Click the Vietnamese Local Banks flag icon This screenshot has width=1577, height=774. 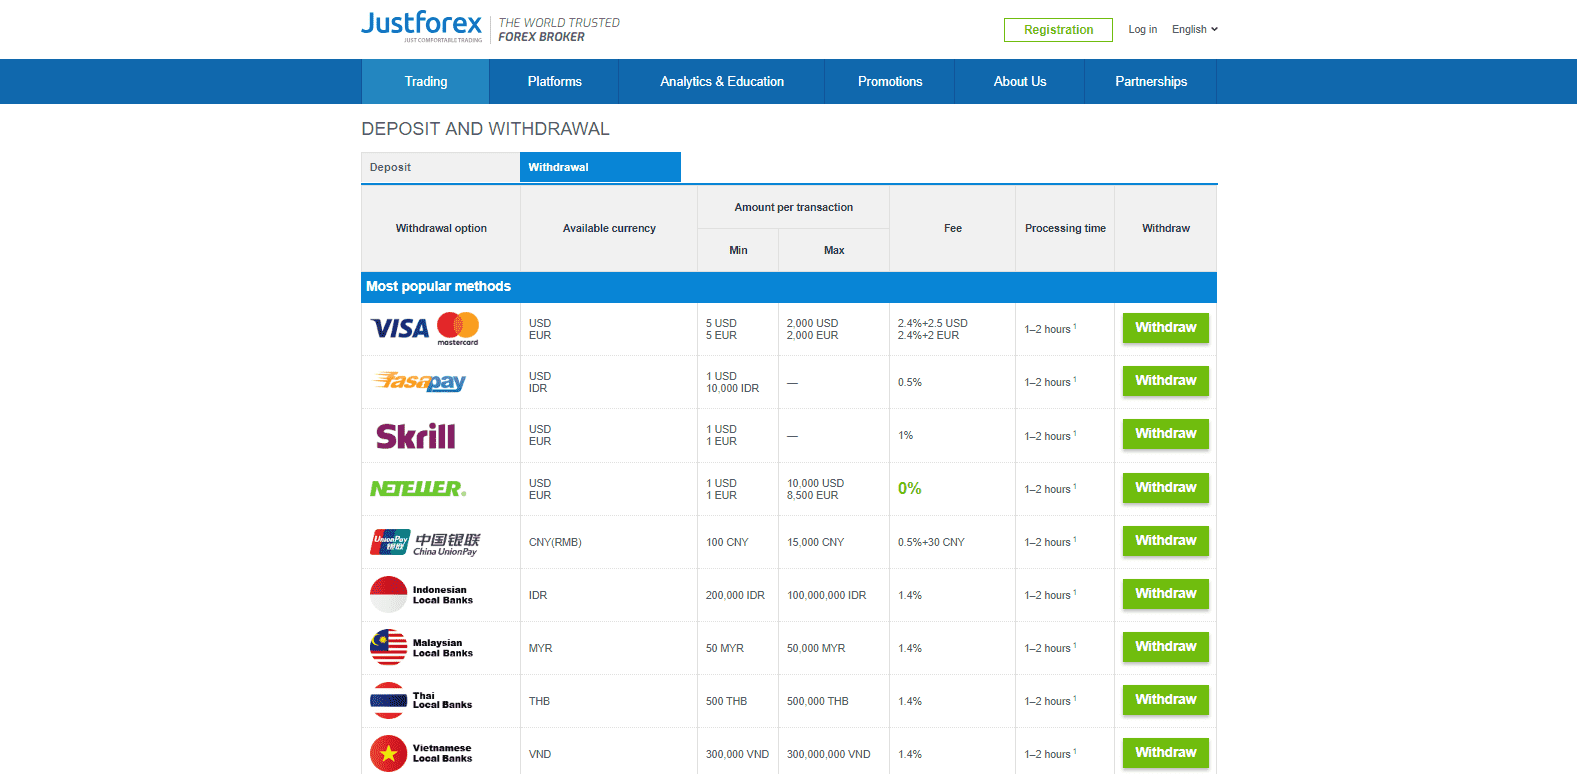389,754
